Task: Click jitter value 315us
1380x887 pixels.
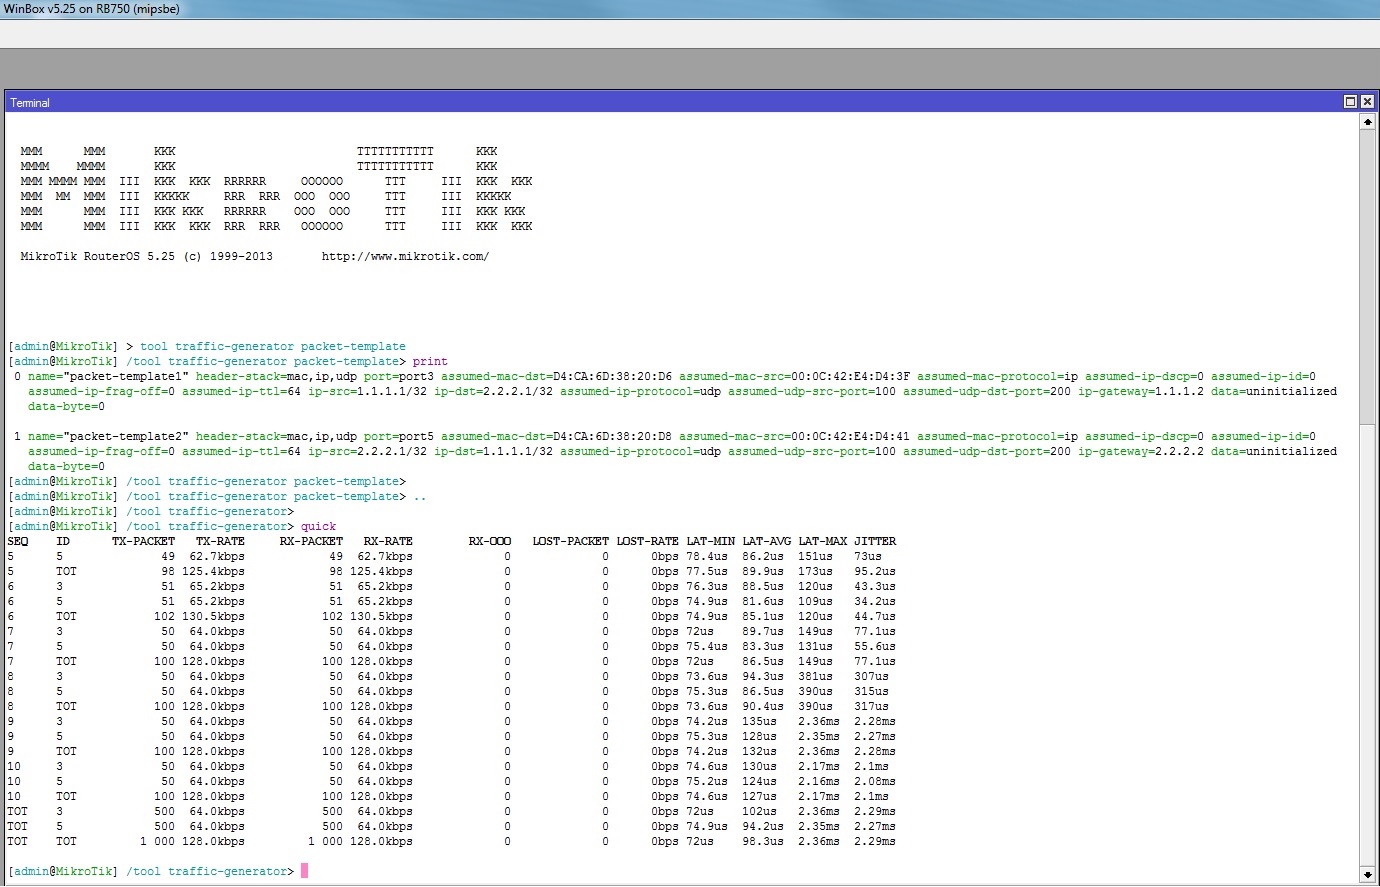Action: [871, 691]
